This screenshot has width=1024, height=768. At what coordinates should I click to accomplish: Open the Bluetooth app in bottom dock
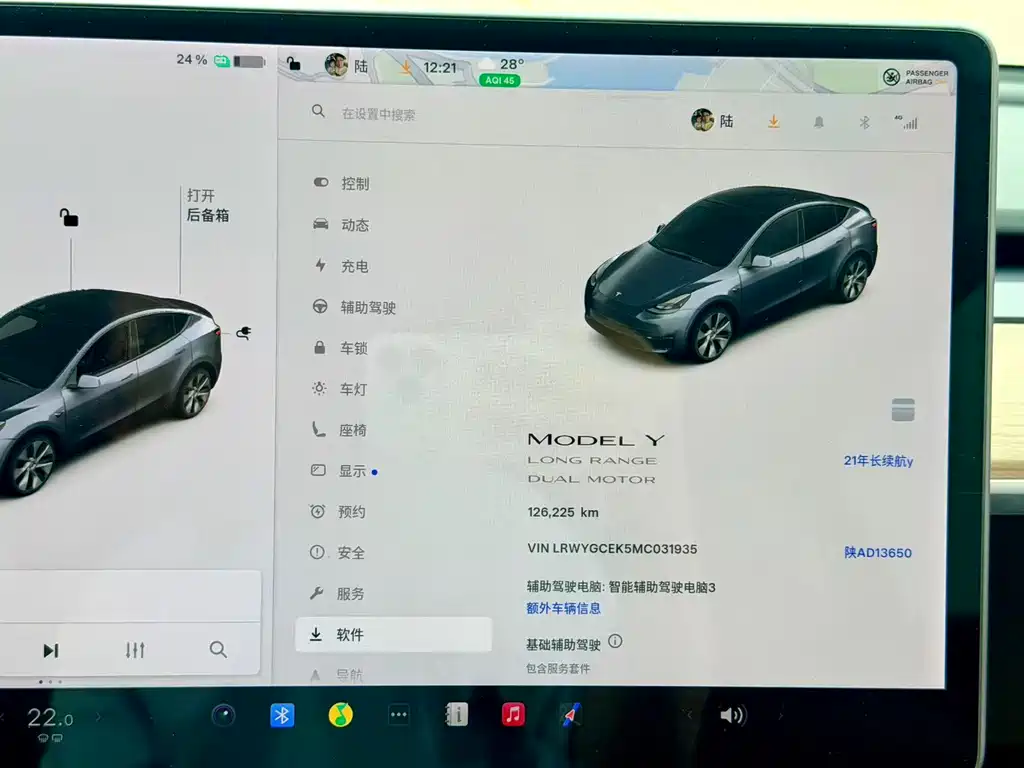click(282, 715)
